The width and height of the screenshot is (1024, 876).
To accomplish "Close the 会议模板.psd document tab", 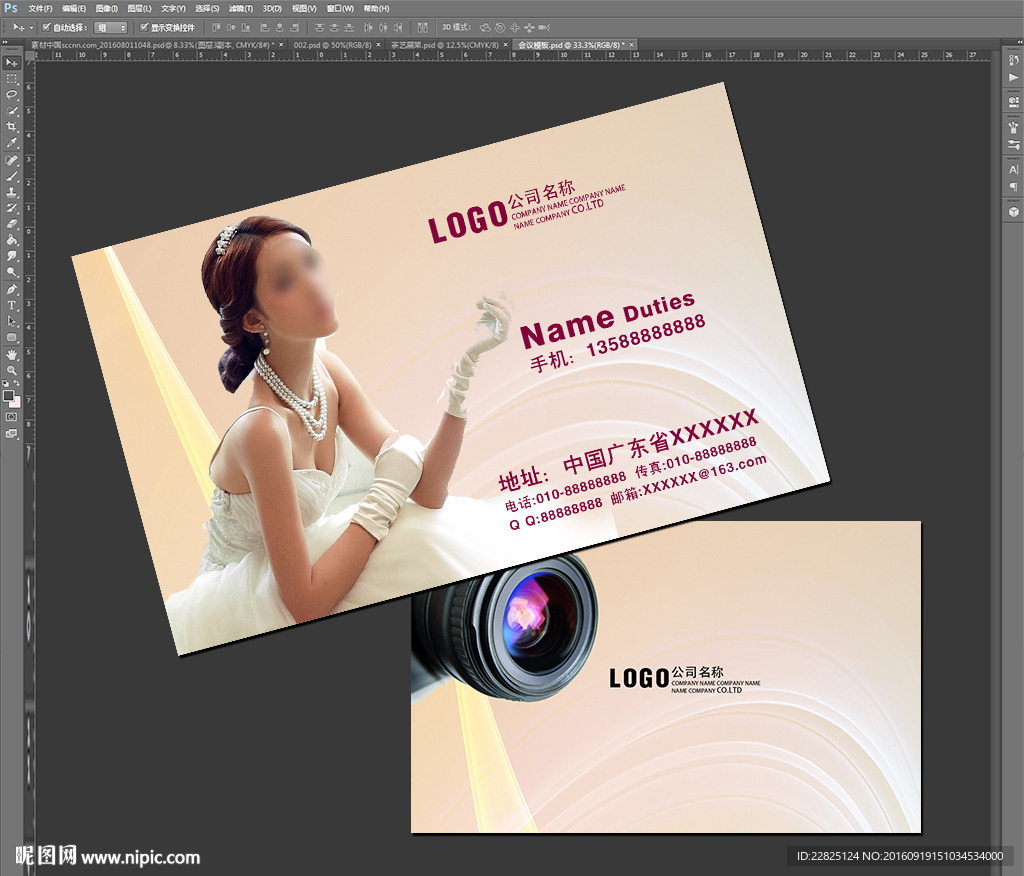I will pos(632,45).
